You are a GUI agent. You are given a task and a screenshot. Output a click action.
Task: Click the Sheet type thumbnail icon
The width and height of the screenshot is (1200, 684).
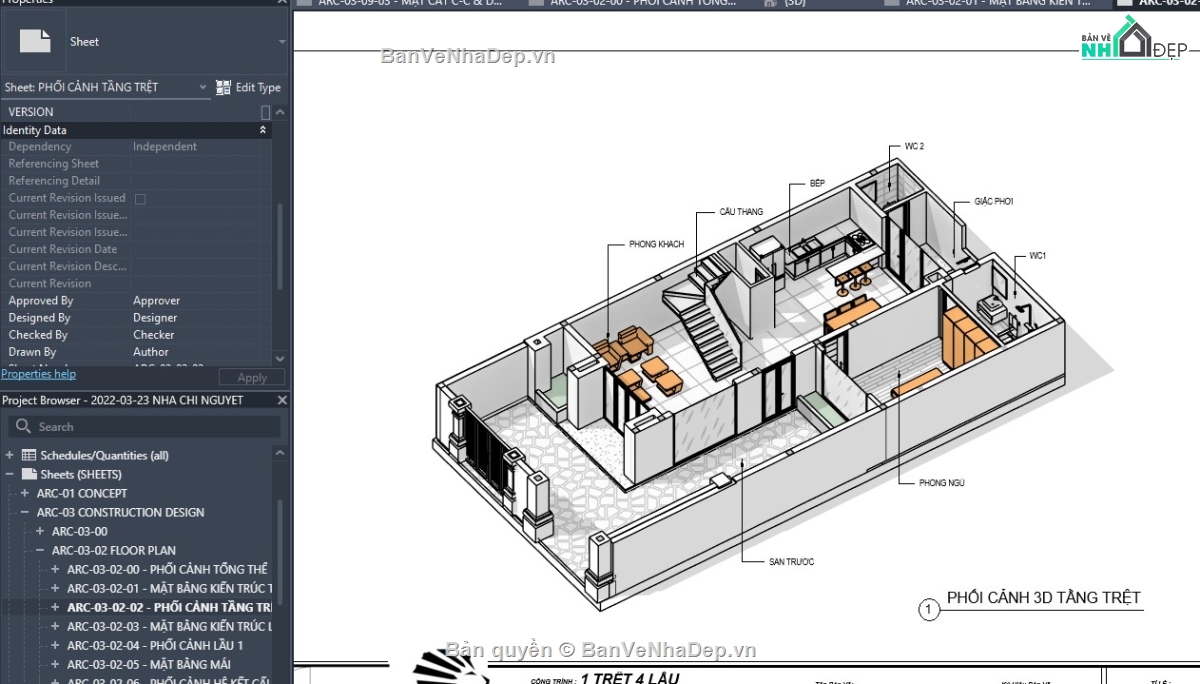coord(36,41)
